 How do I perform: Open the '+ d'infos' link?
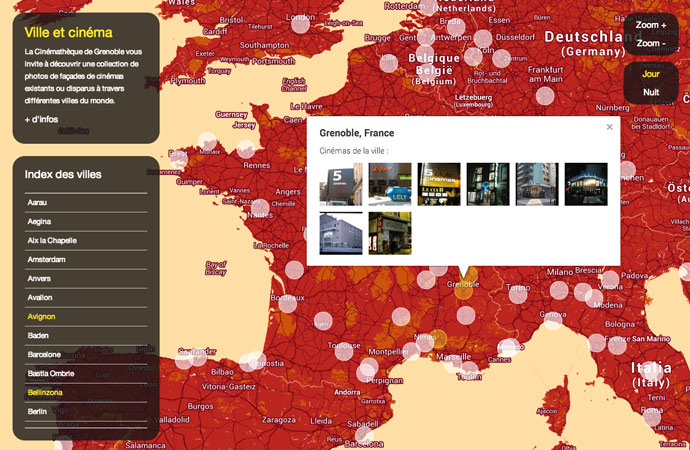[x=42, y=120]
